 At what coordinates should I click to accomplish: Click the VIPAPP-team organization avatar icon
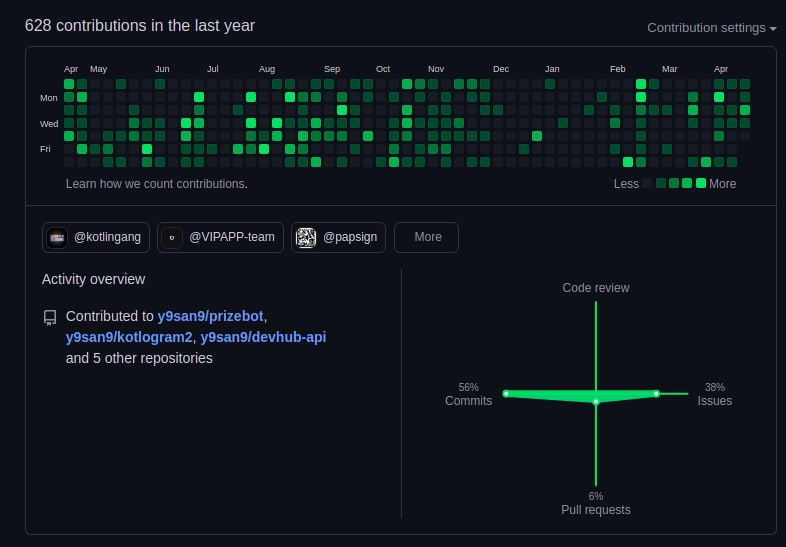click(x=171, y=238)
